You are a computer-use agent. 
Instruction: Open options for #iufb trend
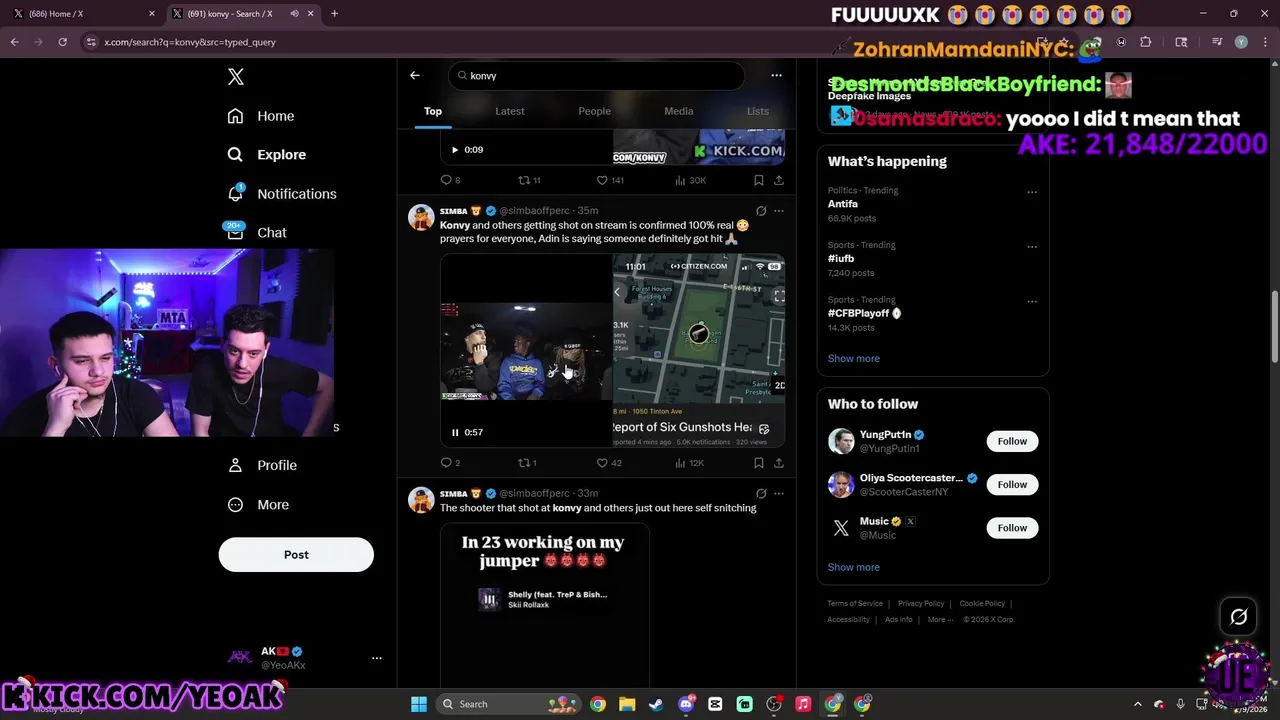[1032, 247]
